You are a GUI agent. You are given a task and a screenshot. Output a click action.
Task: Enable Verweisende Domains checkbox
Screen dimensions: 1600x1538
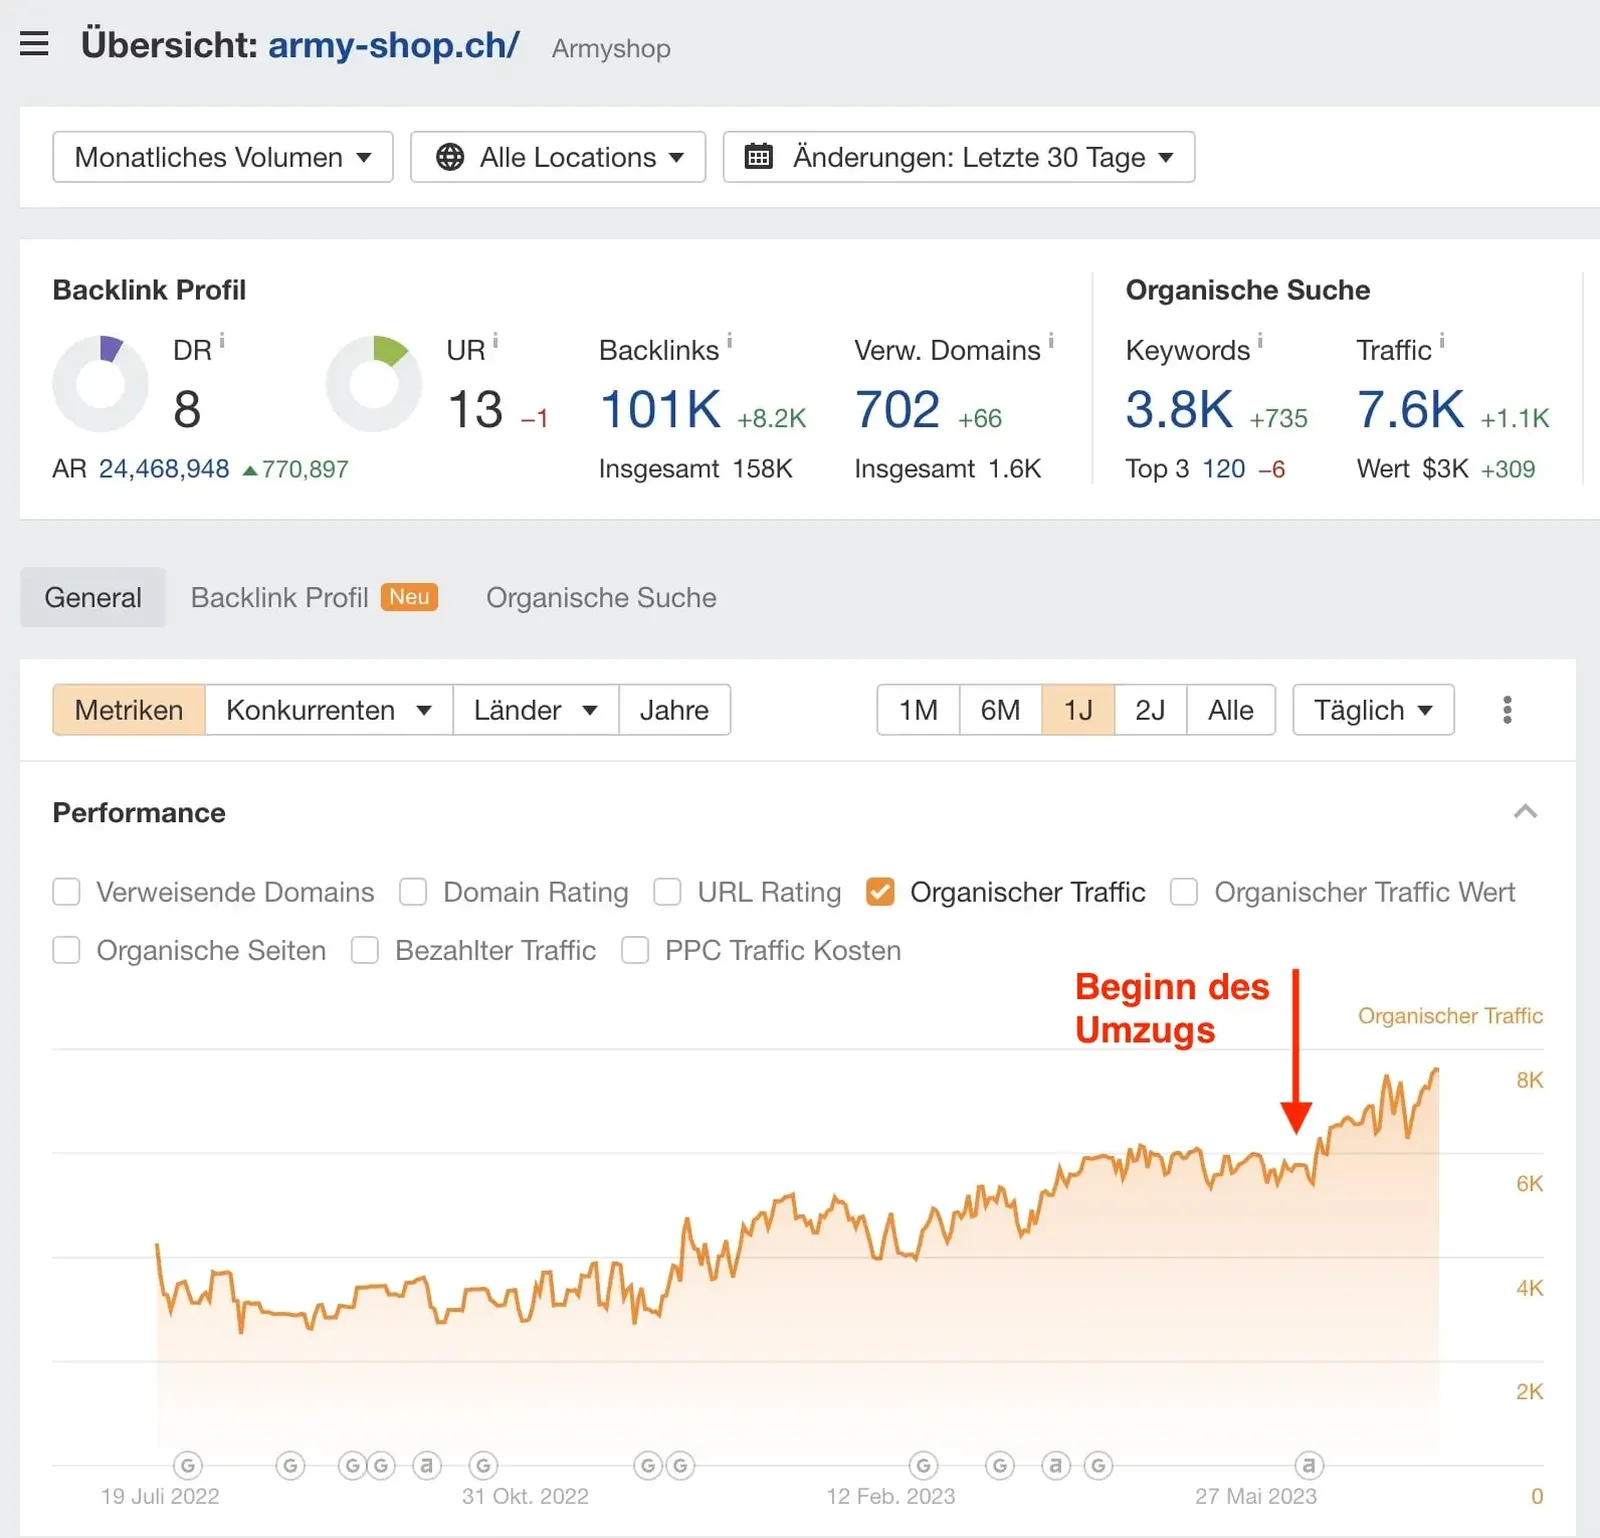(x=66, y=892)
